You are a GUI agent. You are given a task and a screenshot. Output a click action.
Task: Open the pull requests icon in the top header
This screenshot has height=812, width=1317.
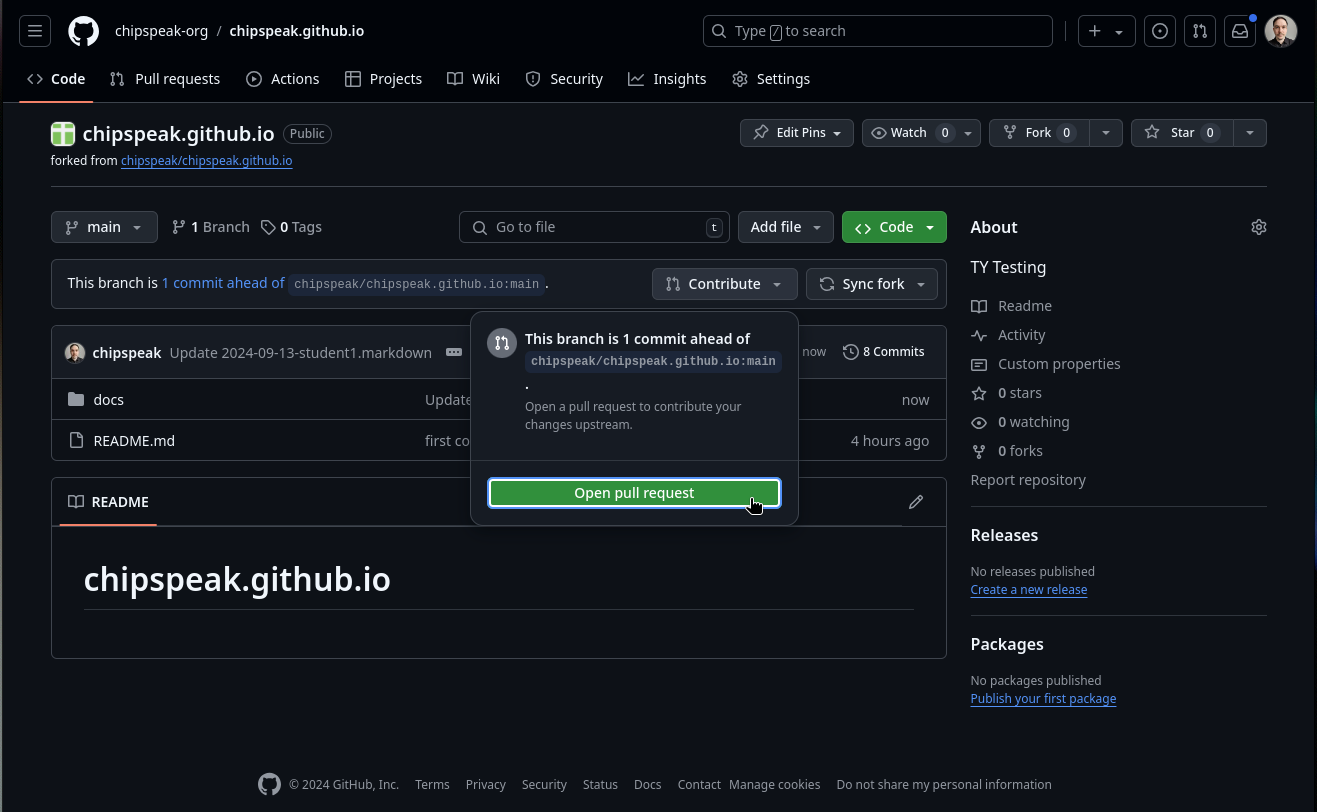coord(1200,31)
